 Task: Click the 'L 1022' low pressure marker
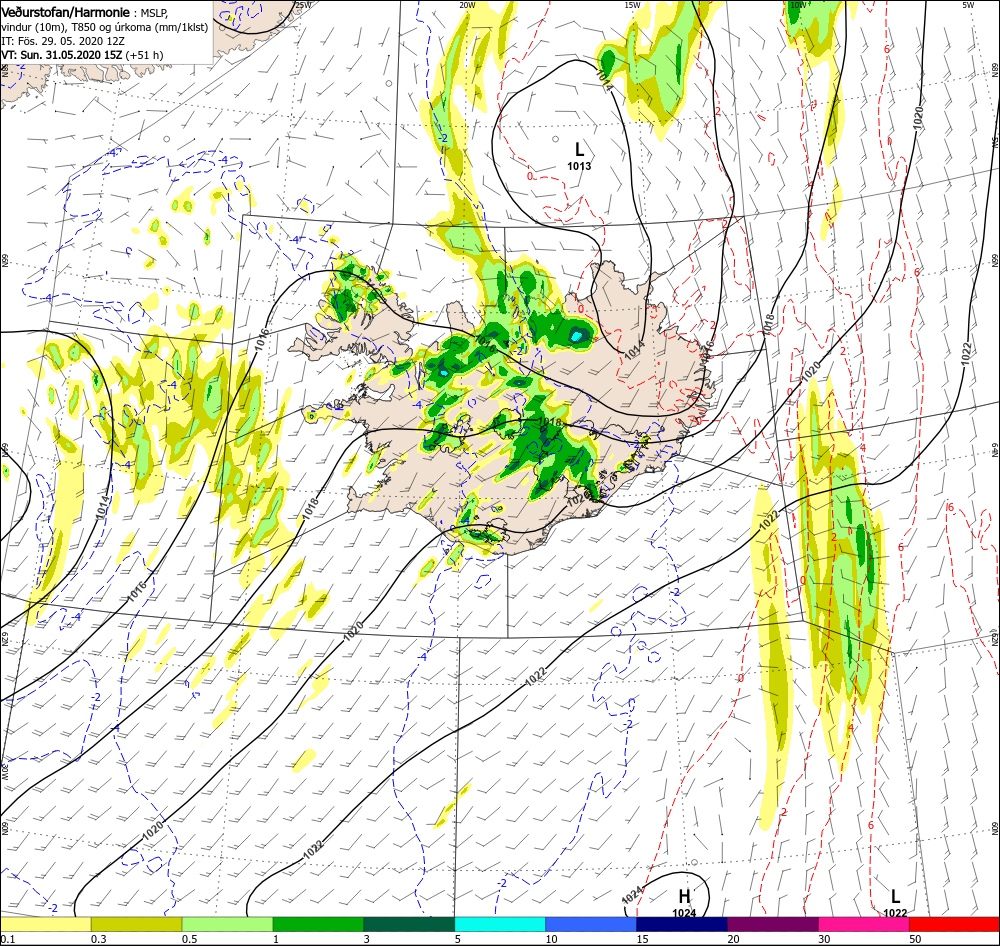coord(895,904)
